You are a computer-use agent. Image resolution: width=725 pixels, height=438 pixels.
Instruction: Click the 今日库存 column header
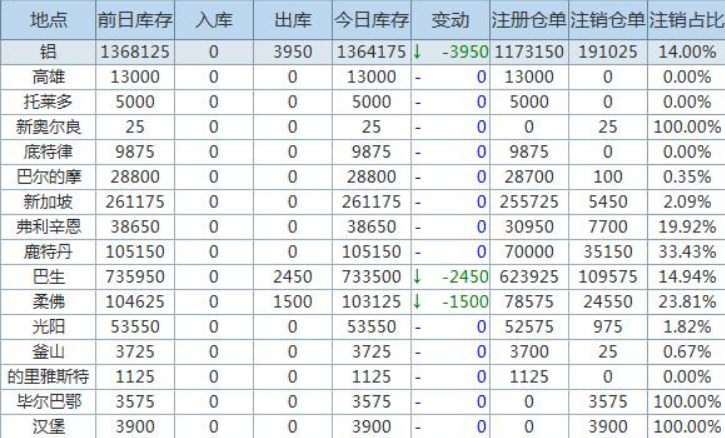point(372,20)
